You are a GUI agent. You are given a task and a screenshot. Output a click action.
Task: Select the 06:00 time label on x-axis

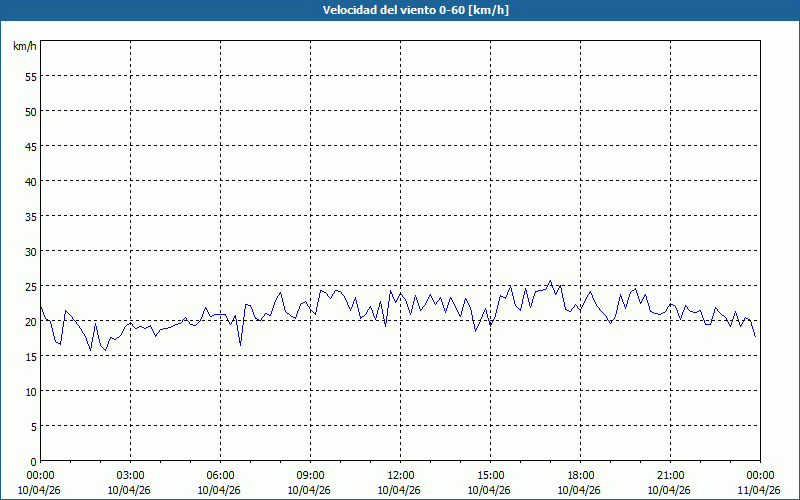click(x=220, y=475)
